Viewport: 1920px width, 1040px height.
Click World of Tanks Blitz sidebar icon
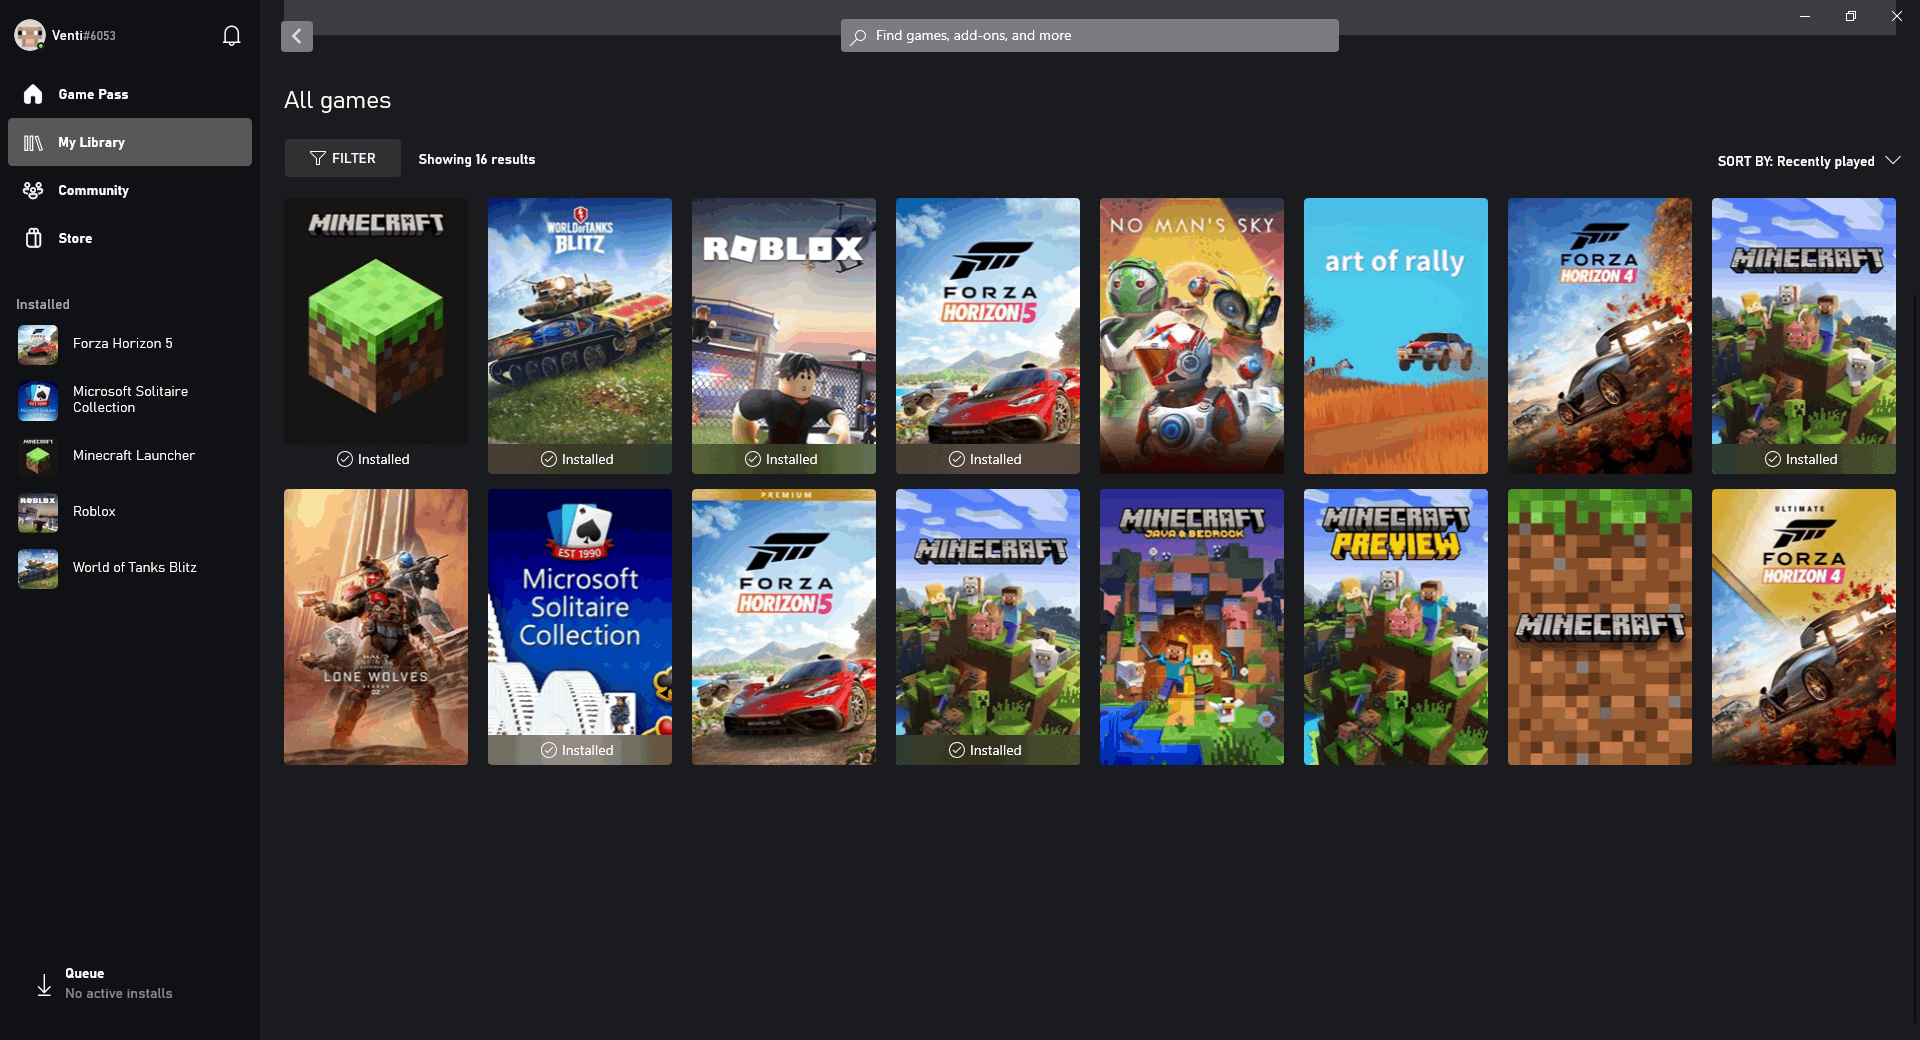pos(38,569)
